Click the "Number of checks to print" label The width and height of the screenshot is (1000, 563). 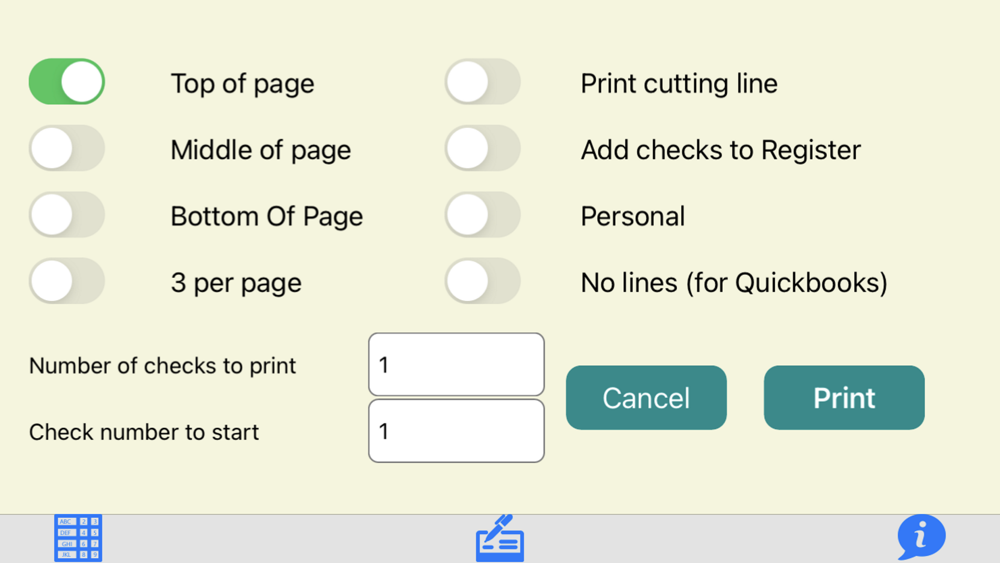pos(162,366)
